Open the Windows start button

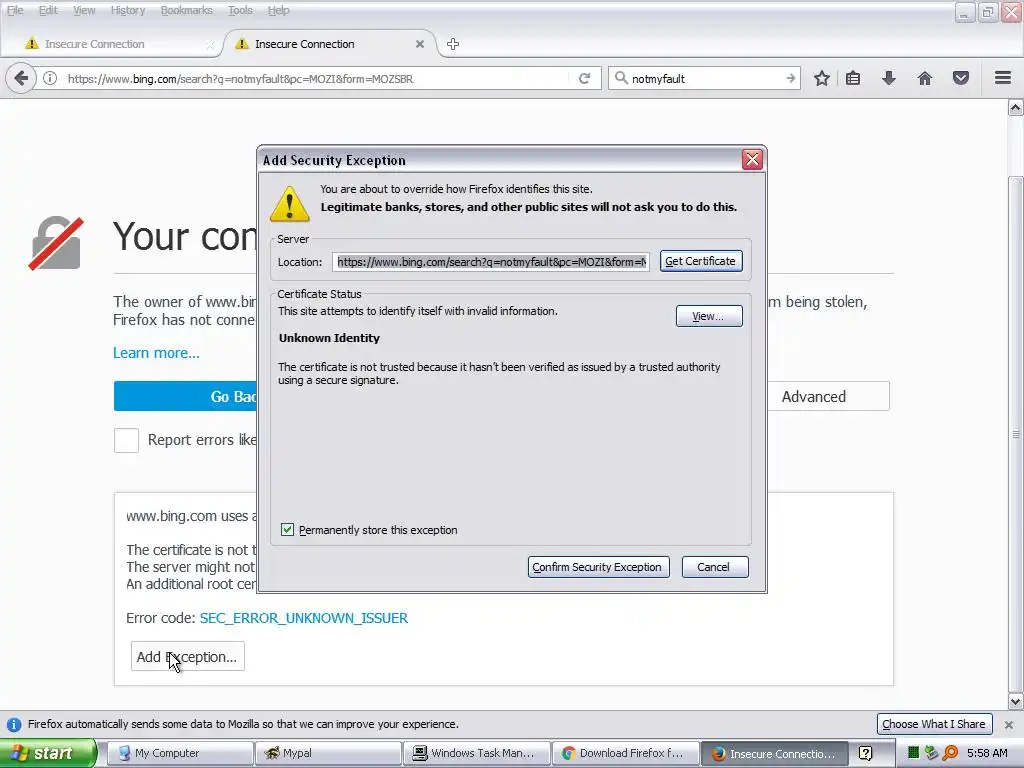[x=48, y=753]
